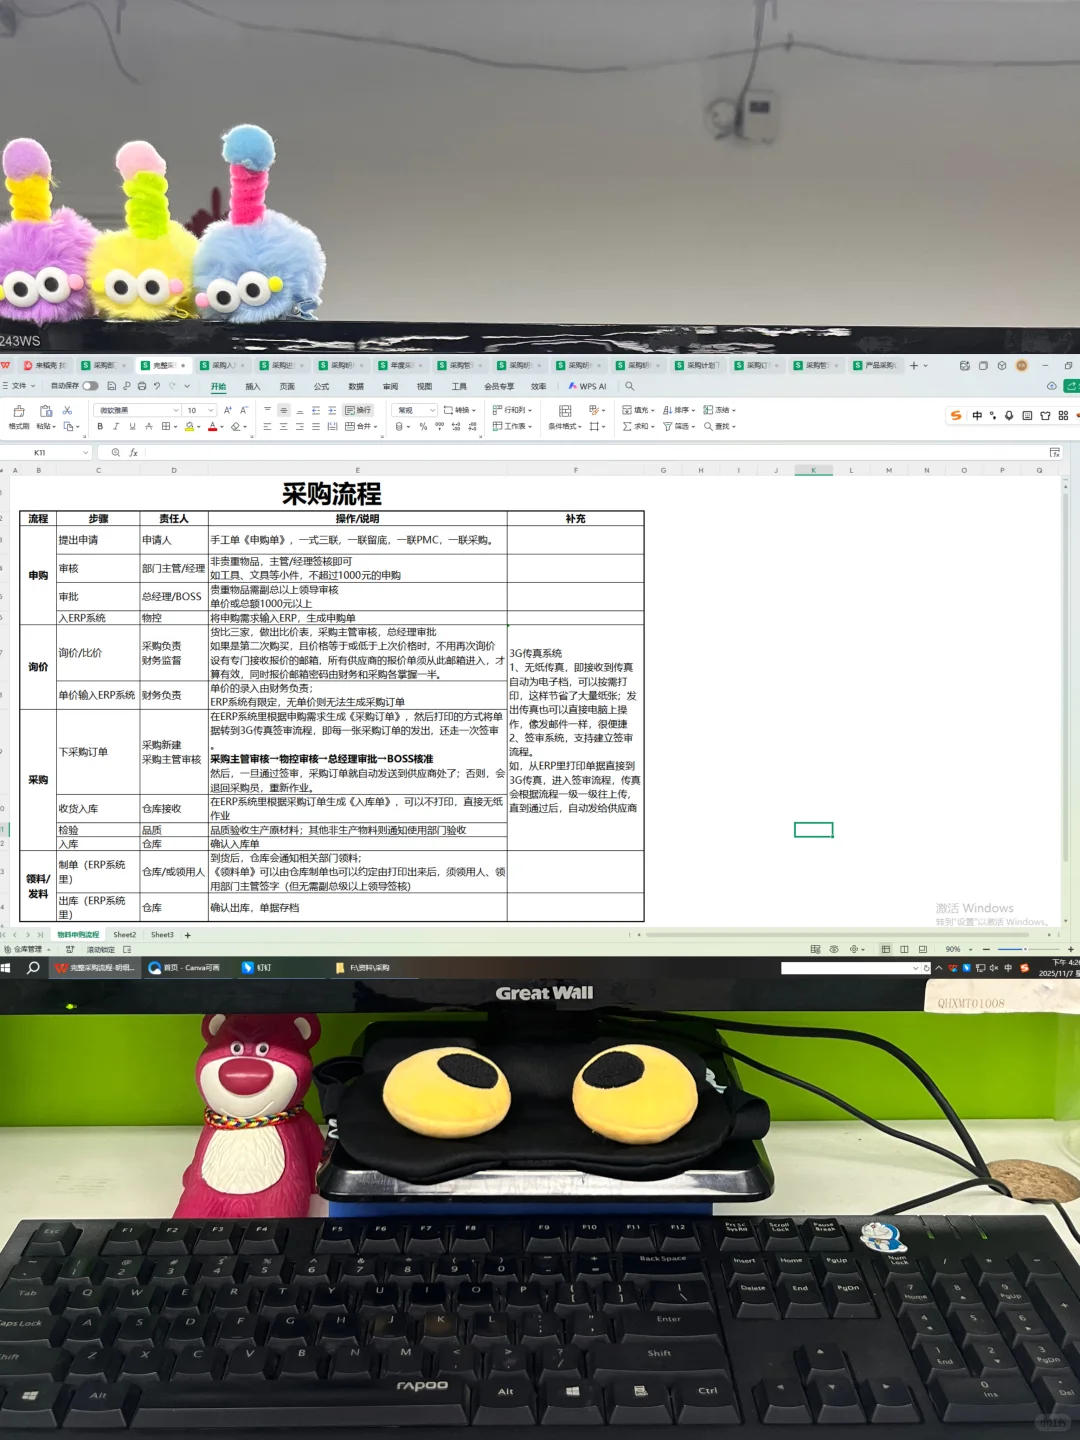Viewport: 1080px width, 1440px height.
Task: Click the save icon in the quick toolbar
Action: [111, 386]
